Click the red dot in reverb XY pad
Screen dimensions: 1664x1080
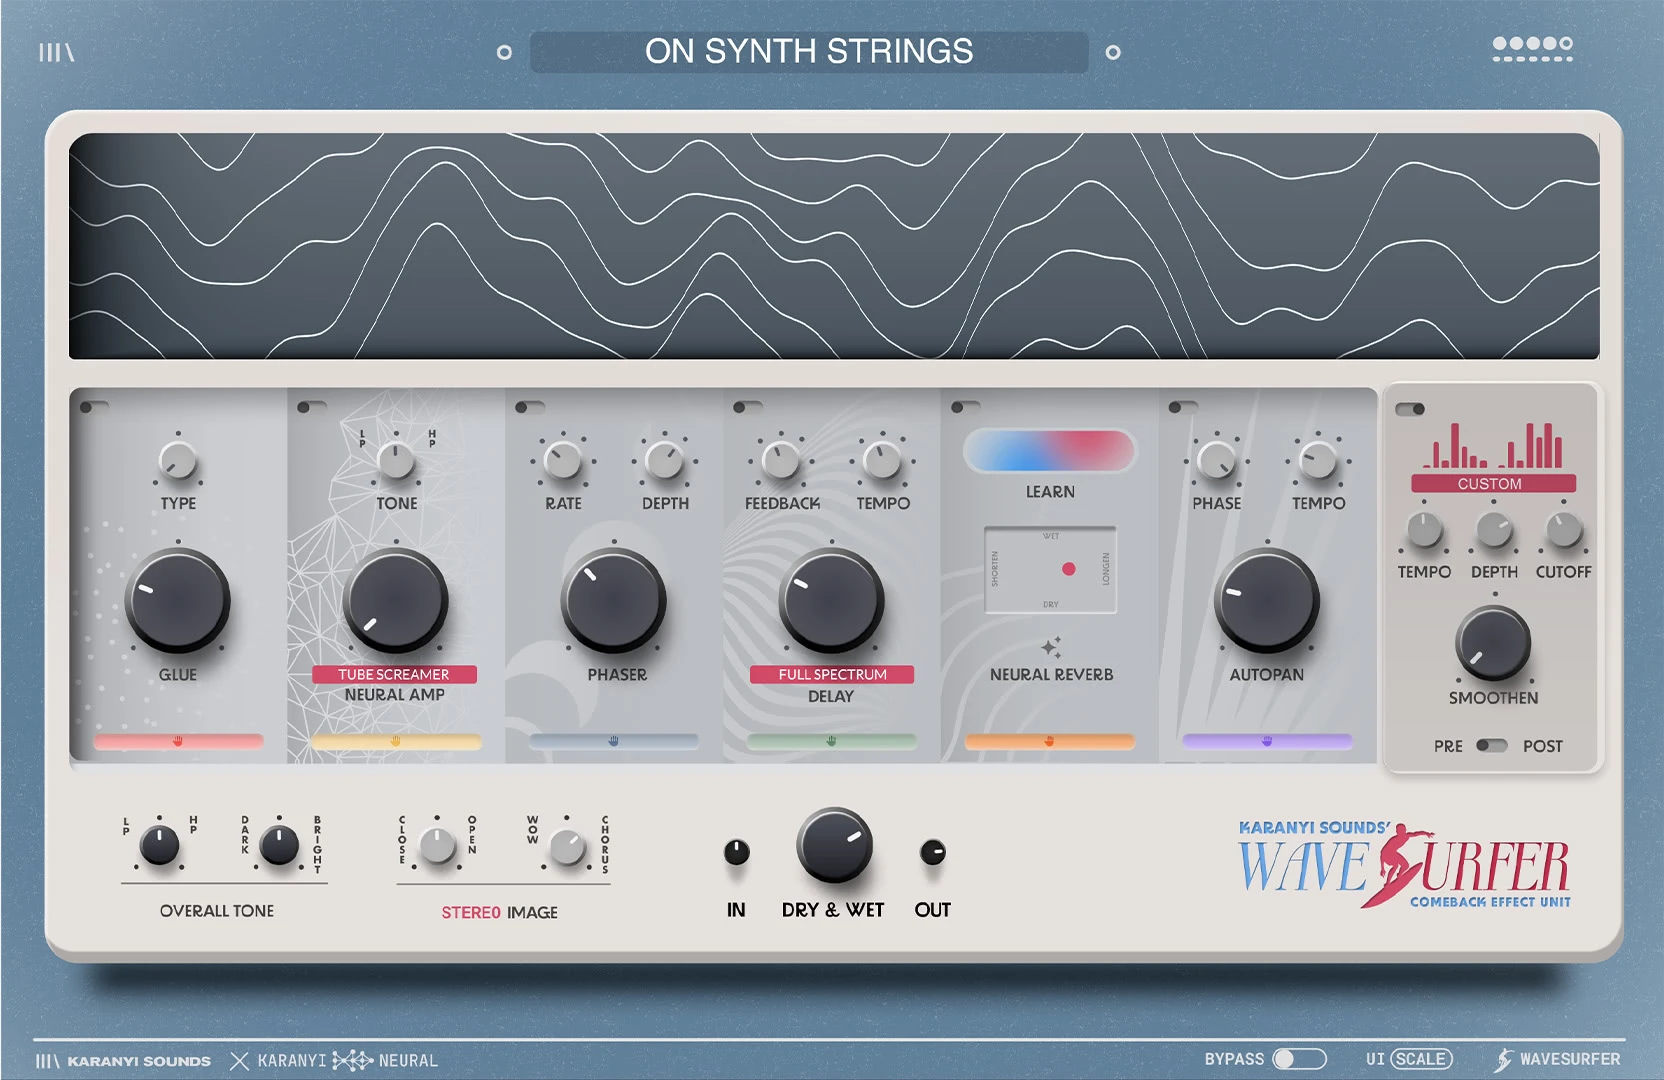(x=1068, y=569)
